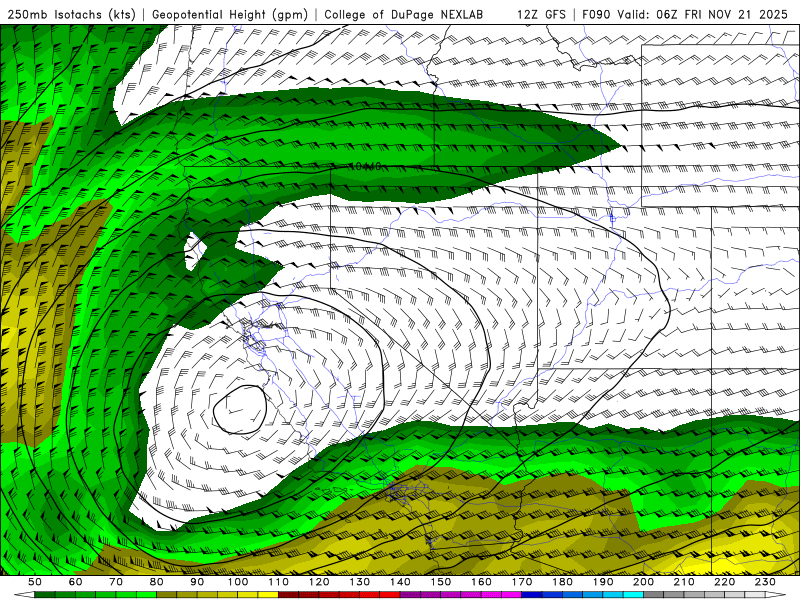Click the 150 value on color scale

click(x=440, y=582)
